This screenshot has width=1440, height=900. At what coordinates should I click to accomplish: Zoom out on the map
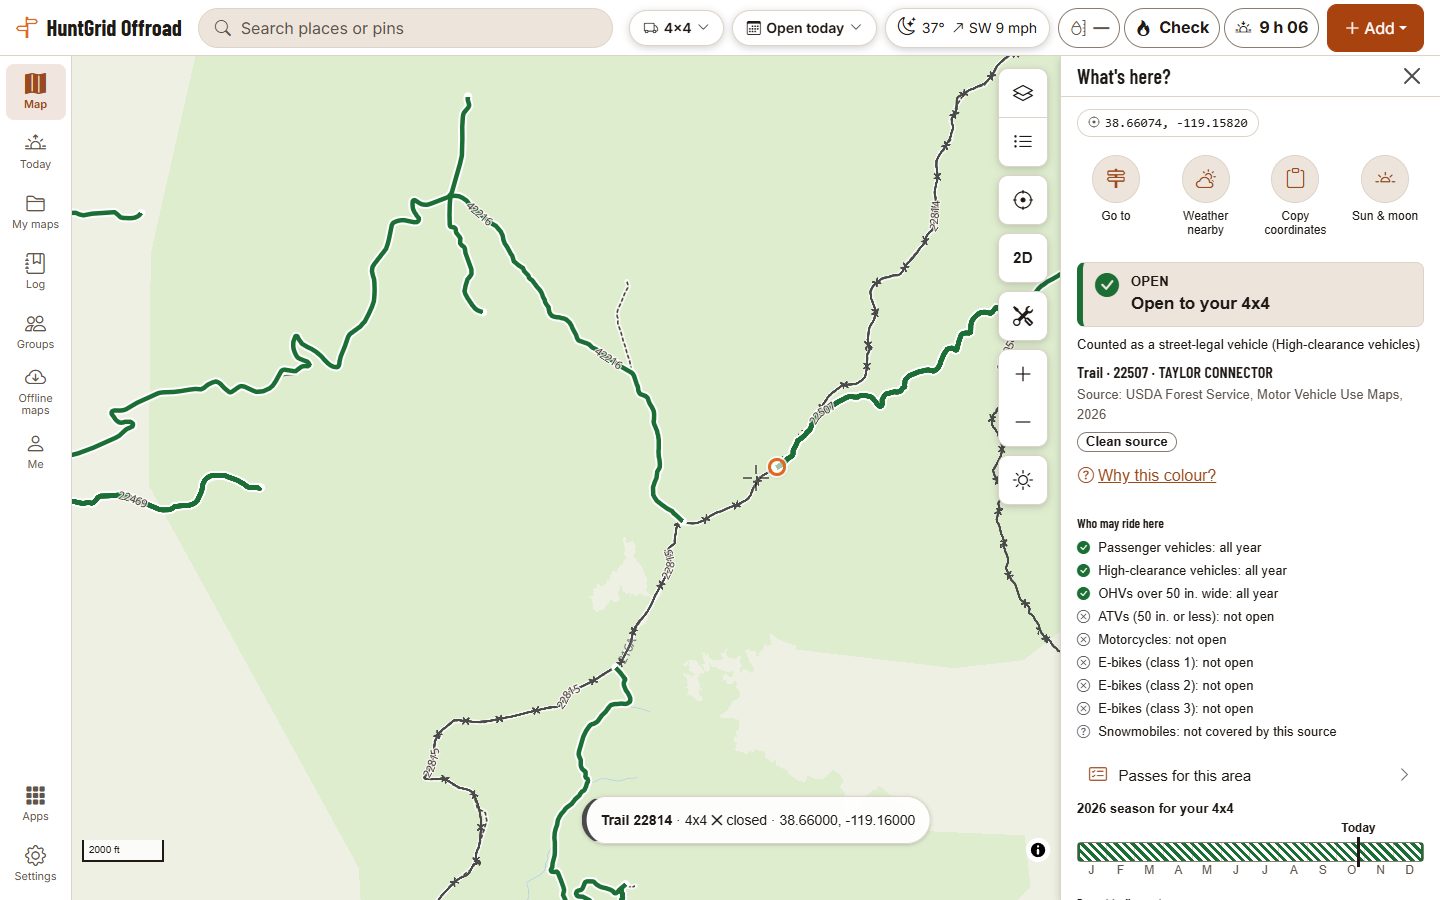click(1022, 422)
